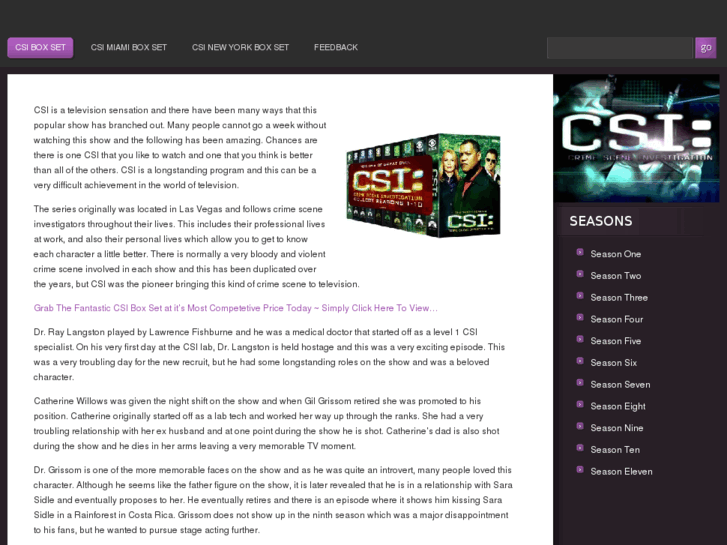Click the bullet icon beside Season Four

pyautogui.click(x=580, y=317)
